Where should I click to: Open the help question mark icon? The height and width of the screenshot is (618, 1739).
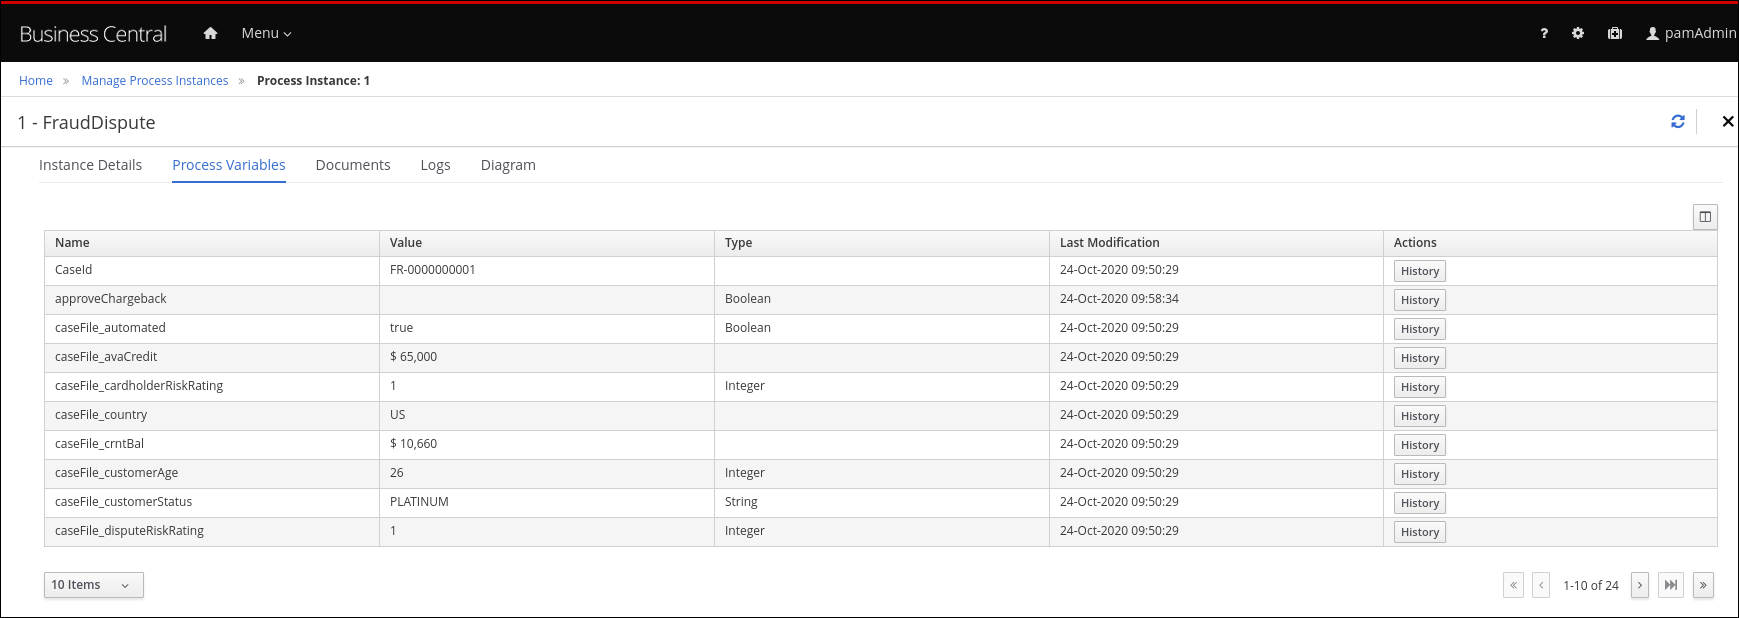pyautogui.click(x=1544, y=33)
